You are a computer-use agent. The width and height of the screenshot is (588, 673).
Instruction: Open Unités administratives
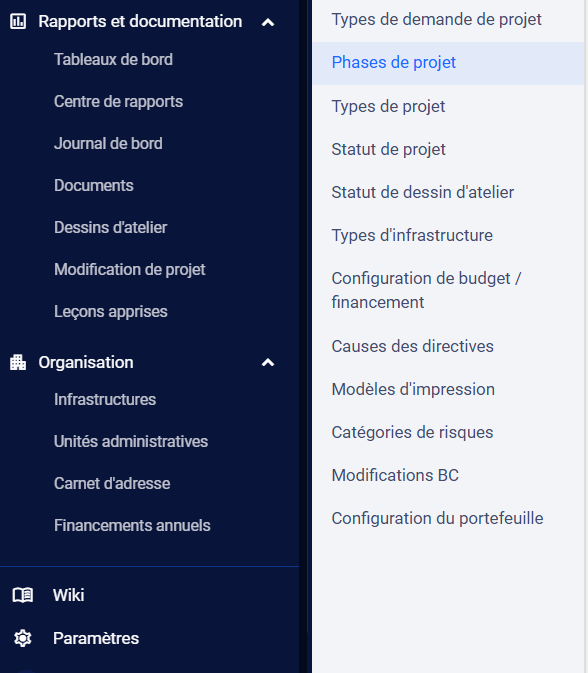pyautogui.click(x=131, y=441)
